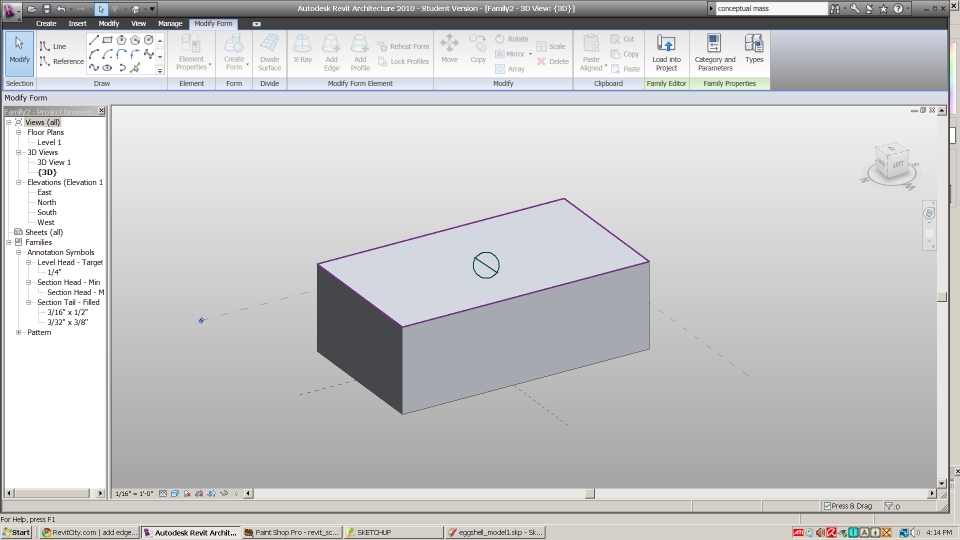This screenshot has width=960, height=540.
Task: Toggle the Press & Drag checkbox
Action: pos(827,506)
